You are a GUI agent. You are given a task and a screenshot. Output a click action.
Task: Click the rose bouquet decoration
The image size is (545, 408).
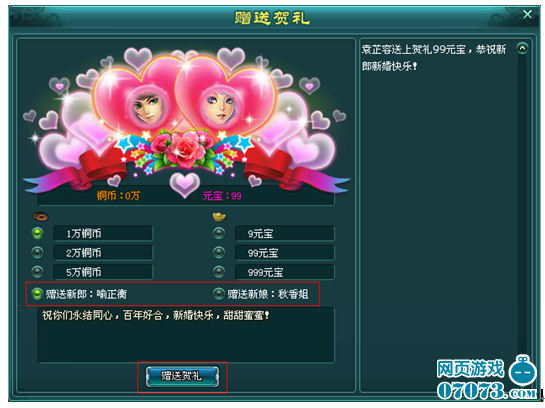pyautogui.click(x=185, y=150)
